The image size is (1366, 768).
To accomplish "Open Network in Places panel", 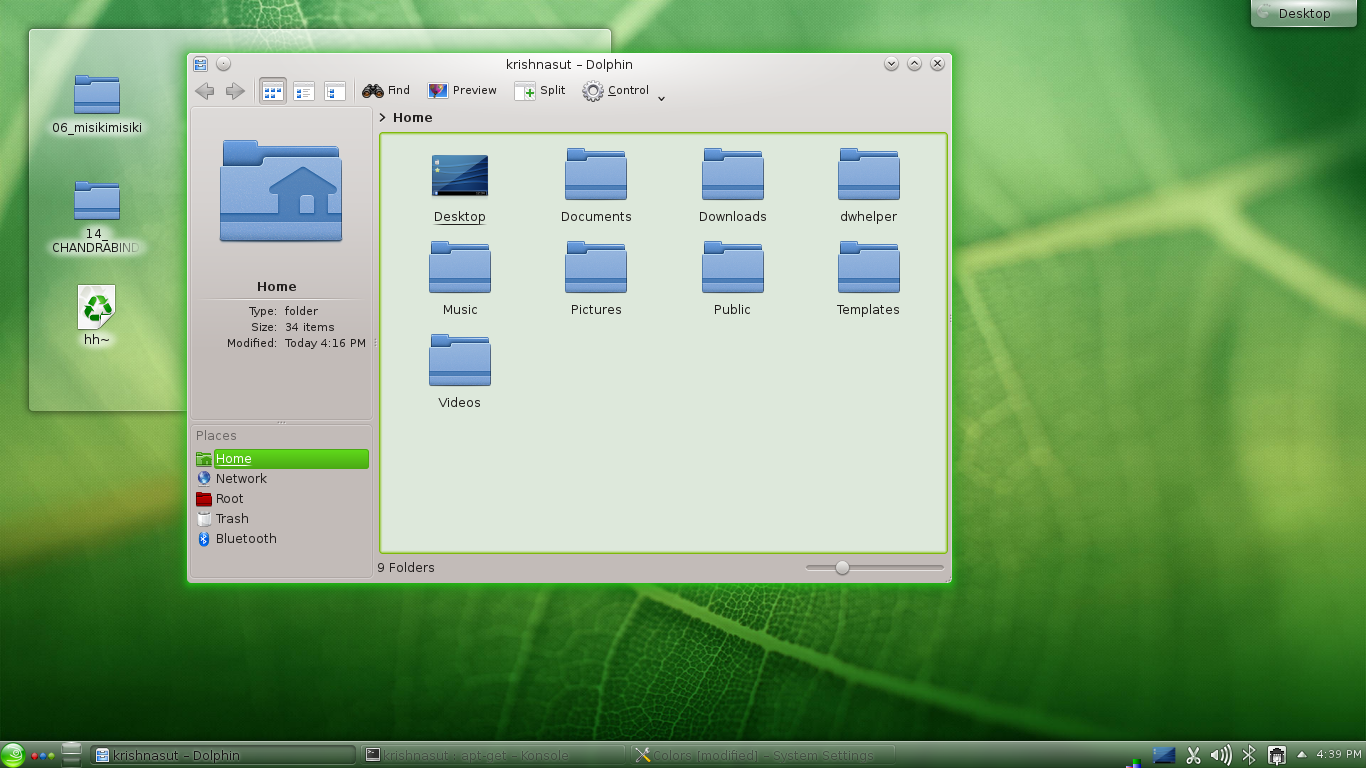I will [282, 479].
